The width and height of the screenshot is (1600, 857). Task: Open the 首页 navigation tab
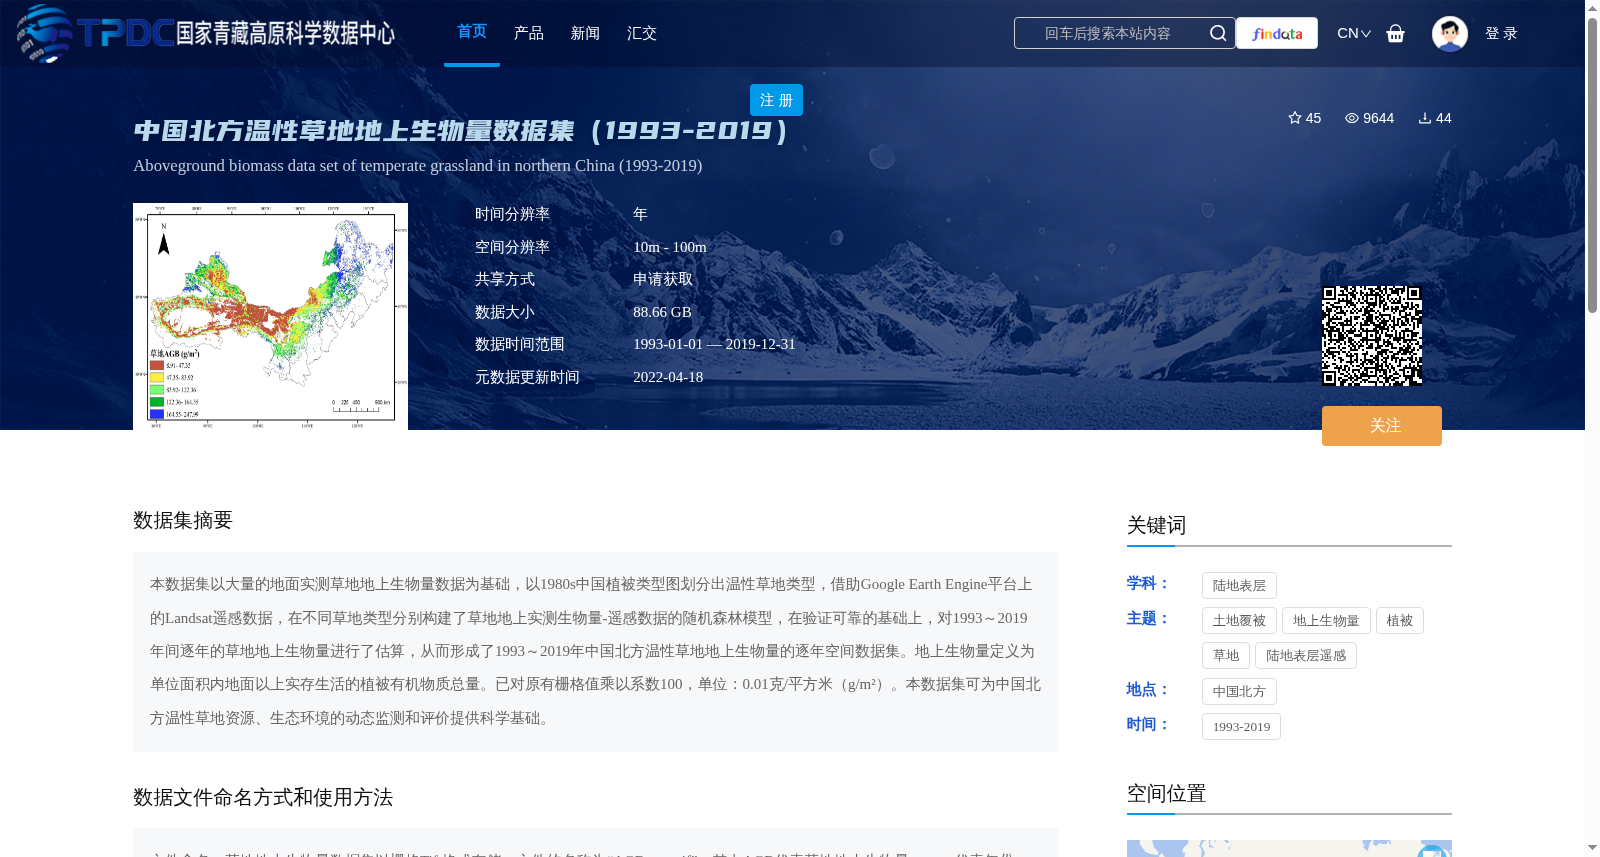(472, 32)
